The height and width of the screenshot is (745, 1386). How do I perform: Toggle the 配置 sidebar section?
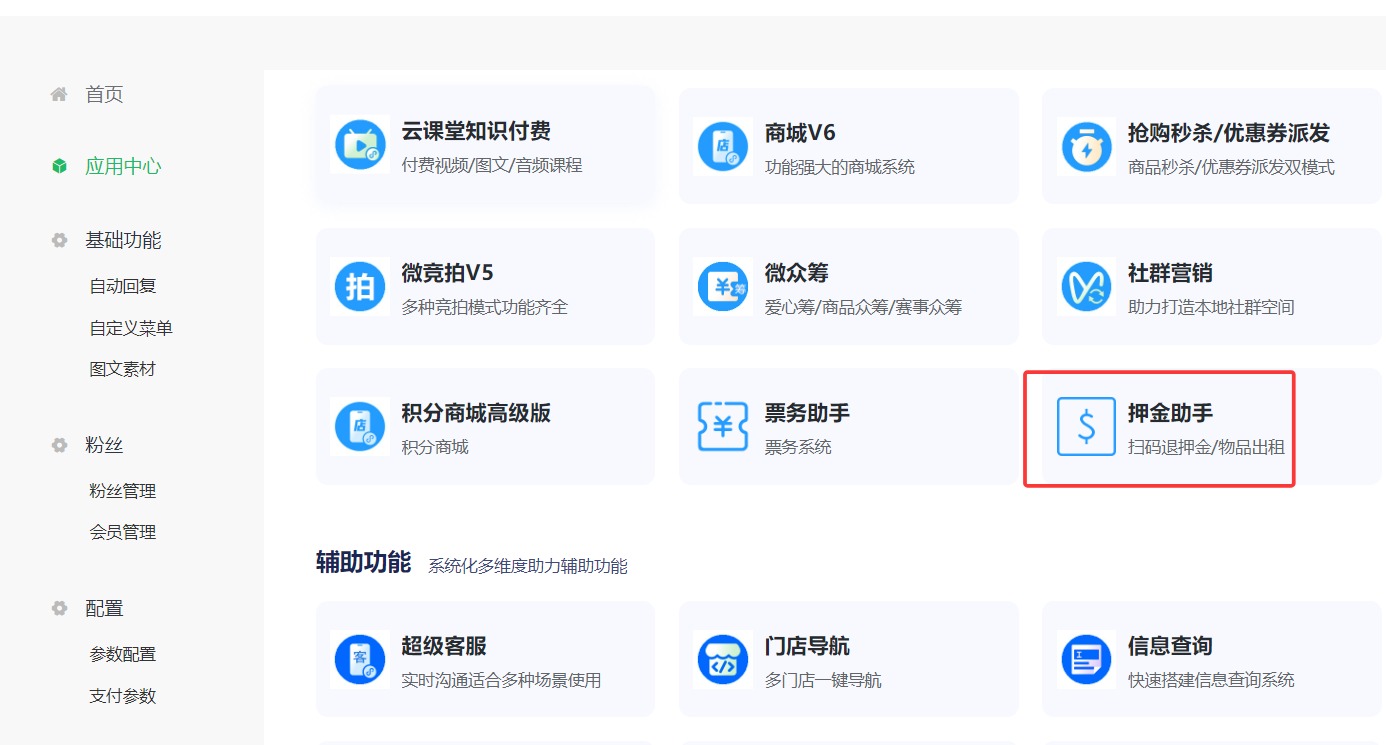(104, 609)
